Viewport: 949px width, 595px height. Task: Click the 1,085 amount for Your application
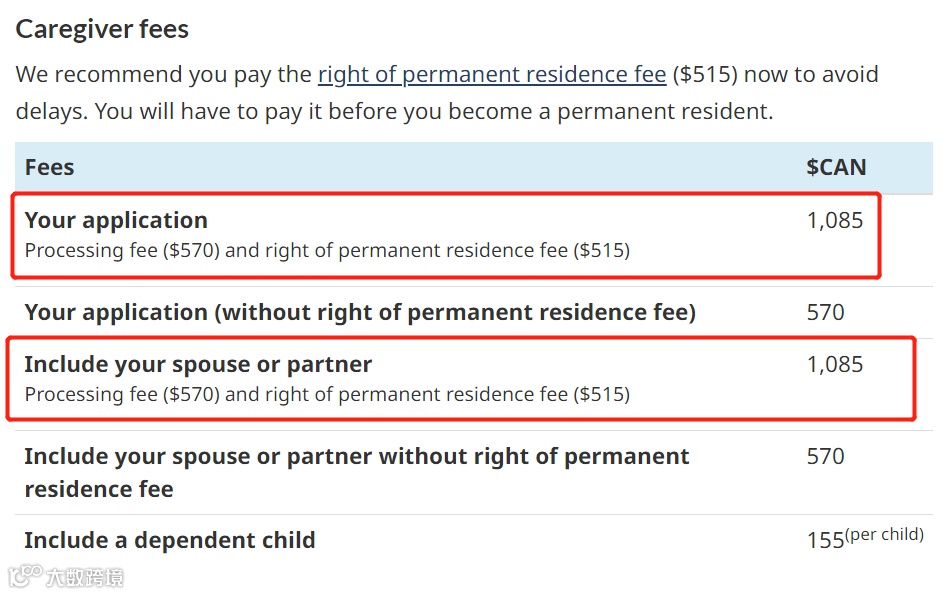835,220
